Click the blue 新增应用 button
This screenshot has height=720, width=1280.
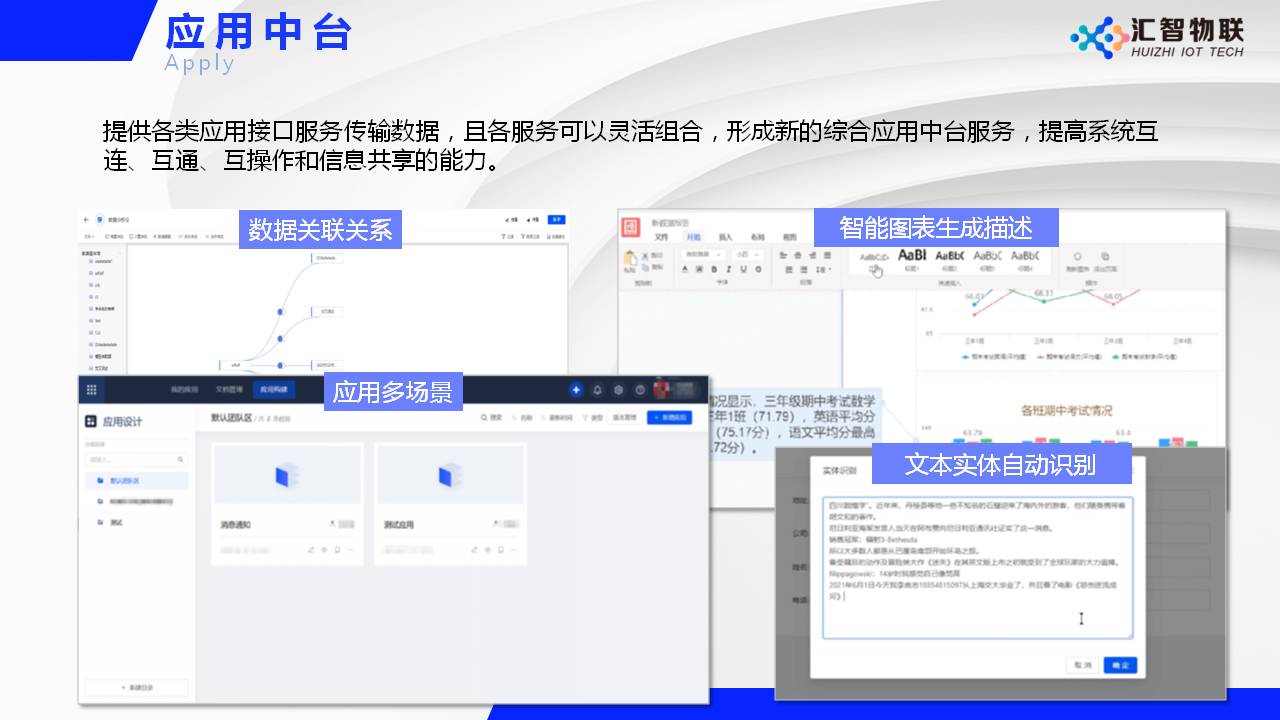[669, 418]
